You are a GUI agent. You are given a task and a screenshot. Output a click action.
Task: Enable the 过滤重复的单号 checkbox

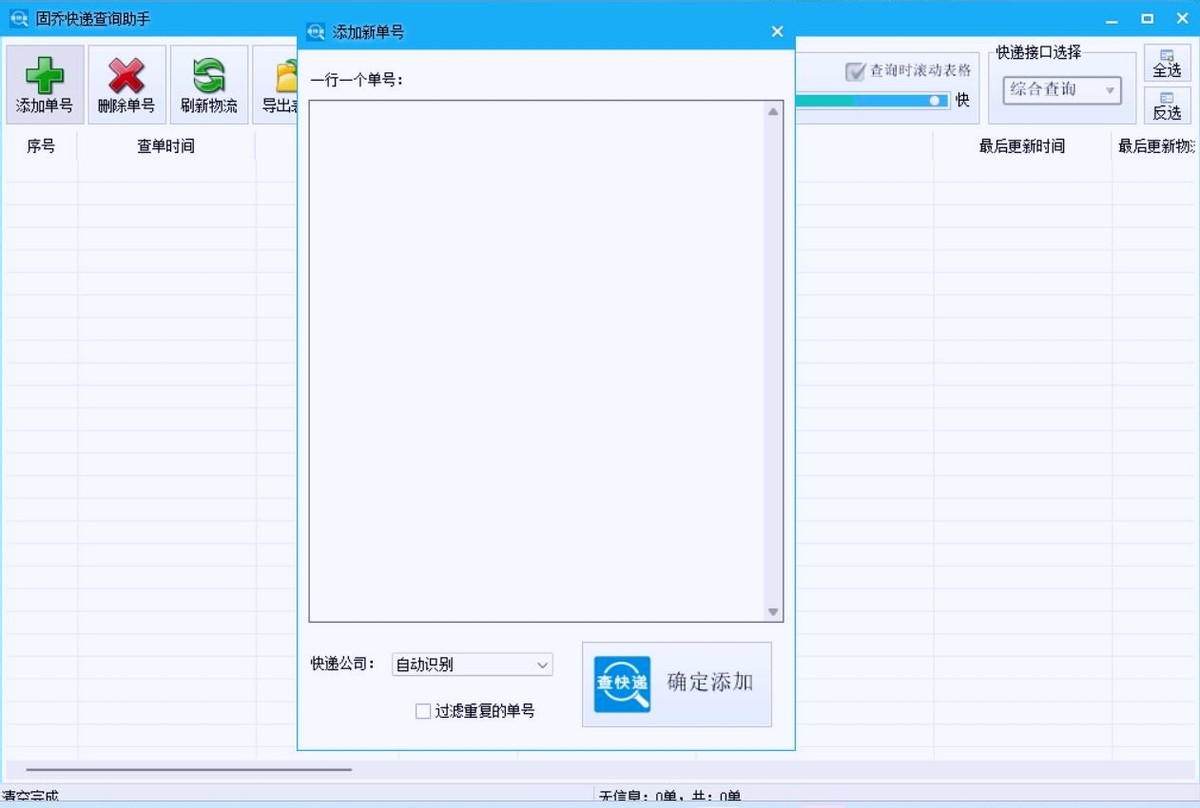[x=424, y=711]
